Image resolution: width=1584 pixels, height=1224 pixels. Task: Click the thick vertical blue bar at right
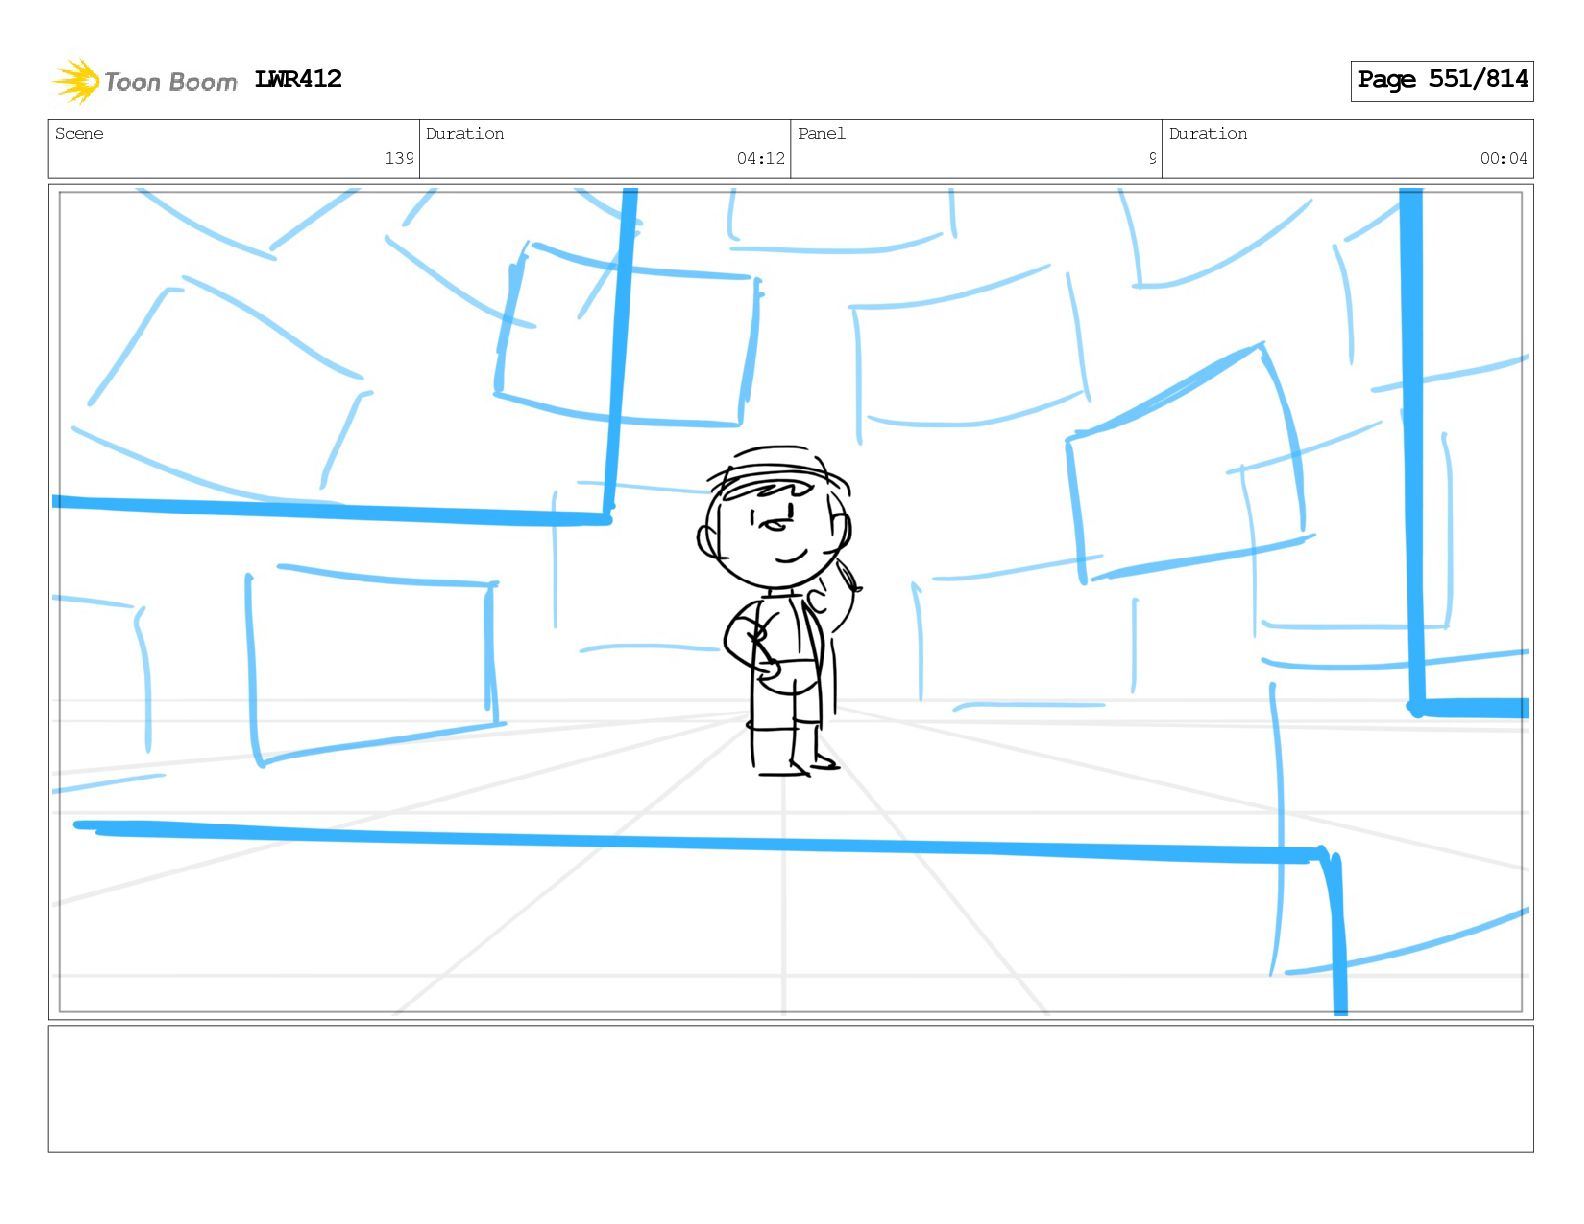click(x=1413, y=450)
